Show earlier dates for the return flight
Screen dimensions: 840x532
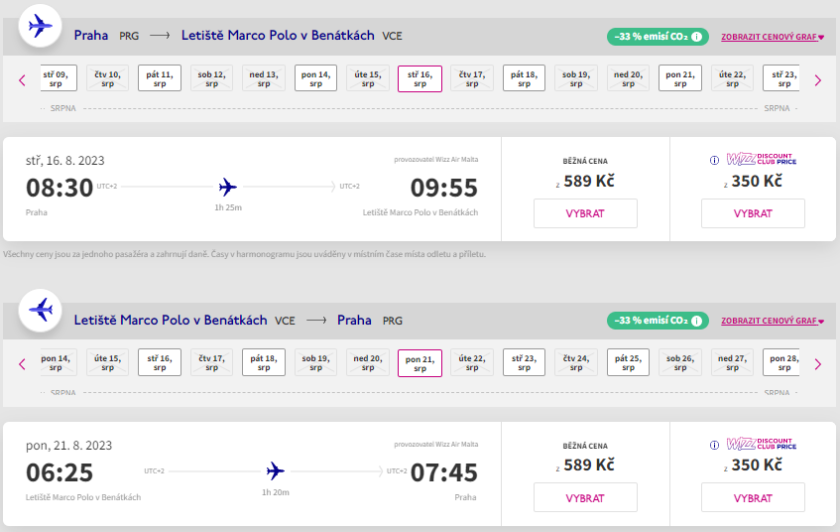click(x=22, y=364)
